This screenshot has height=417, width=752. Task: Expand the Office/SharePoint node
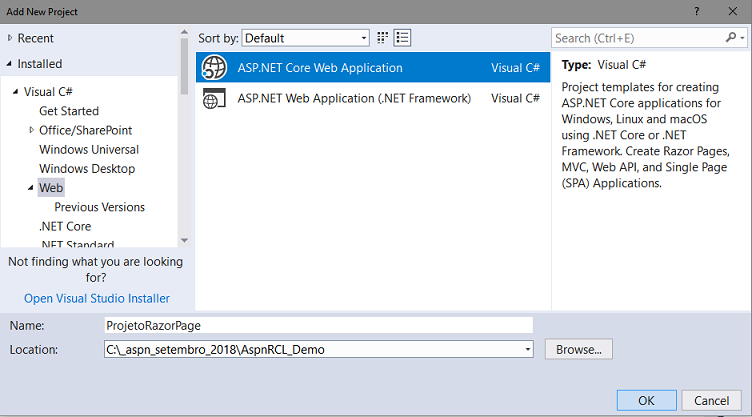pyautogui.click(x=31, y=130)
